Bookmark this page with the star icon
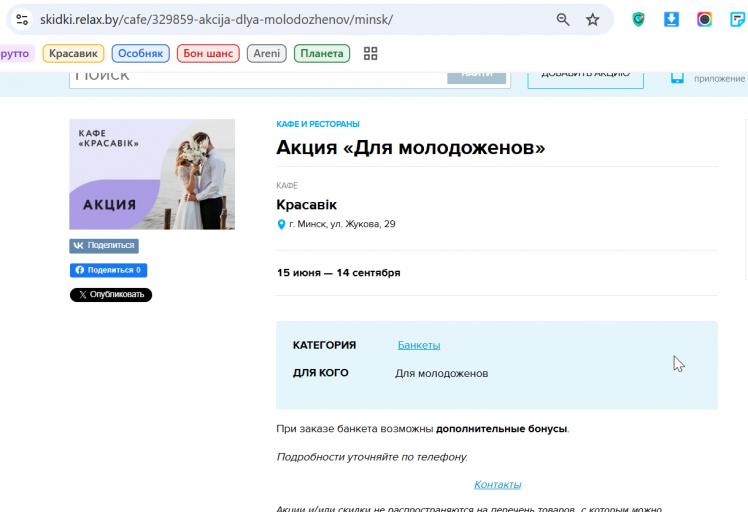748x512 pixels. [x=592, y=20]
